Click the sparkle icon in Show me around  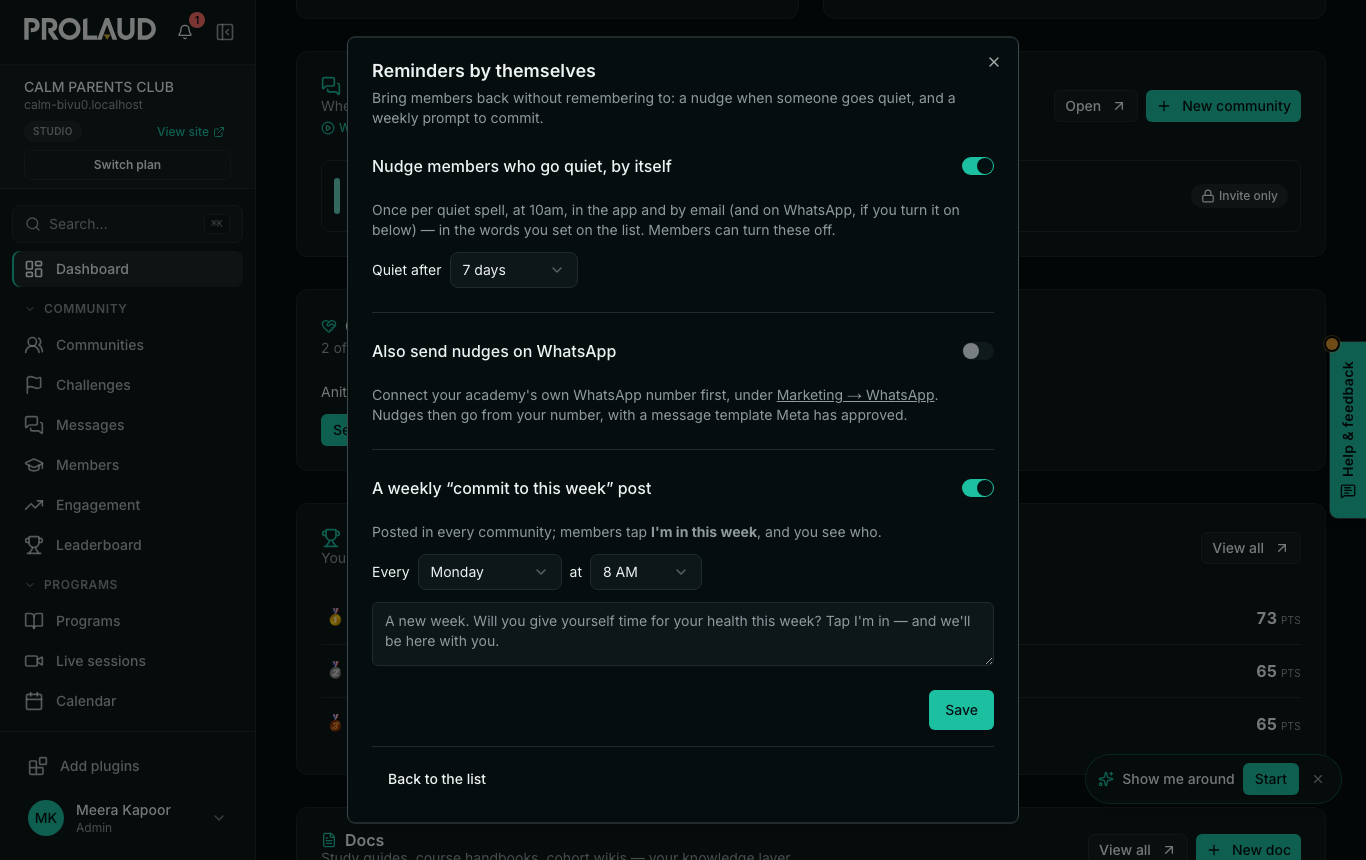pyautogui.click(x=1106, y=779)
